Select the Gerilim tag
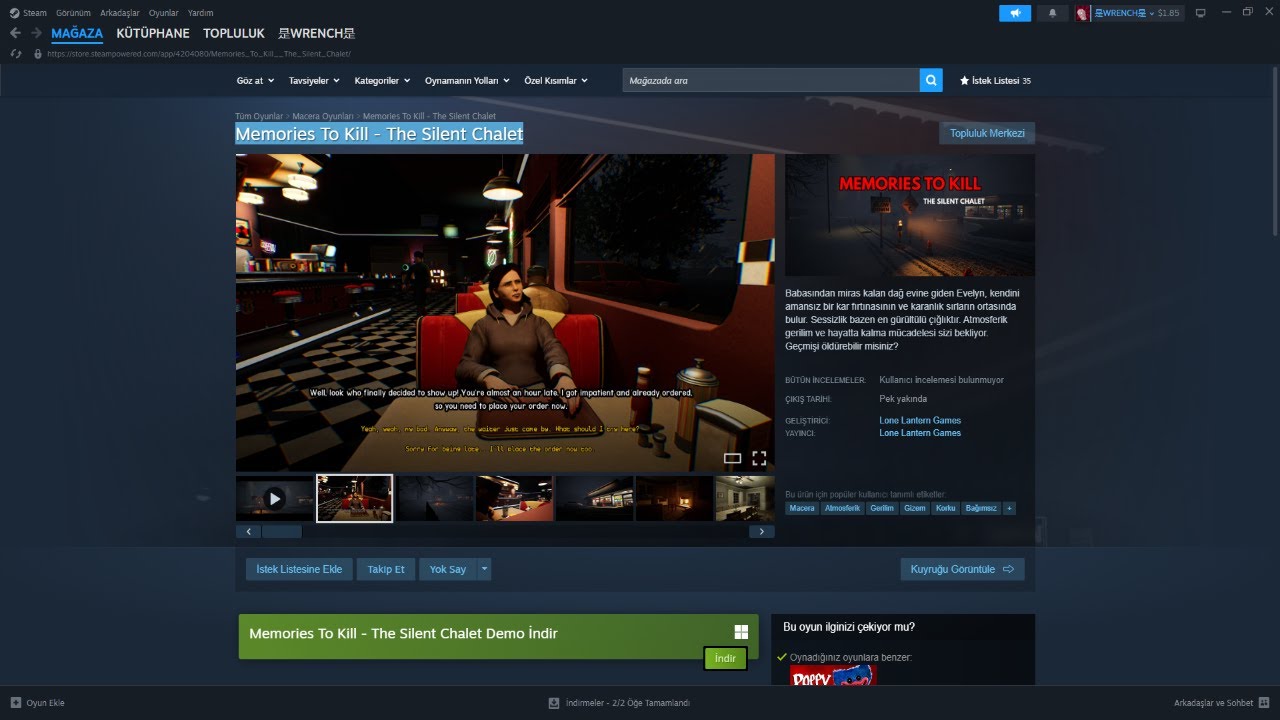Screen dimensions: 1280x720 [882, 508]
